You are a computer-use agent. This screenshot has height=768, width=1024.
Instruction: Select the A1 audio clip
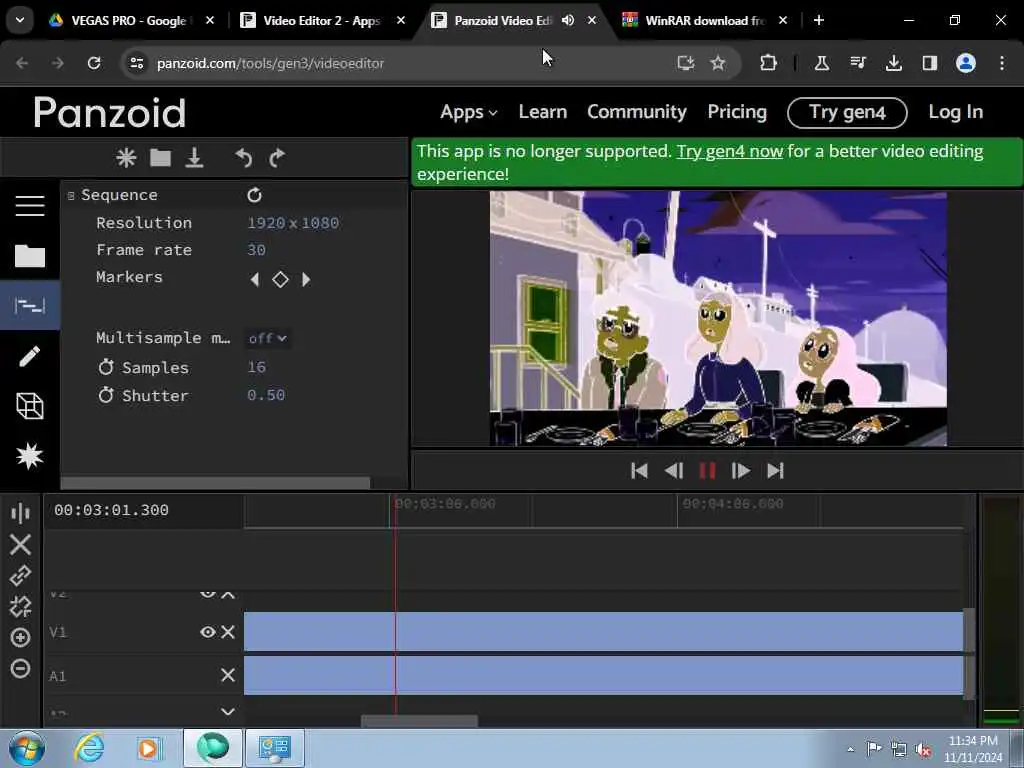(603, 675)
